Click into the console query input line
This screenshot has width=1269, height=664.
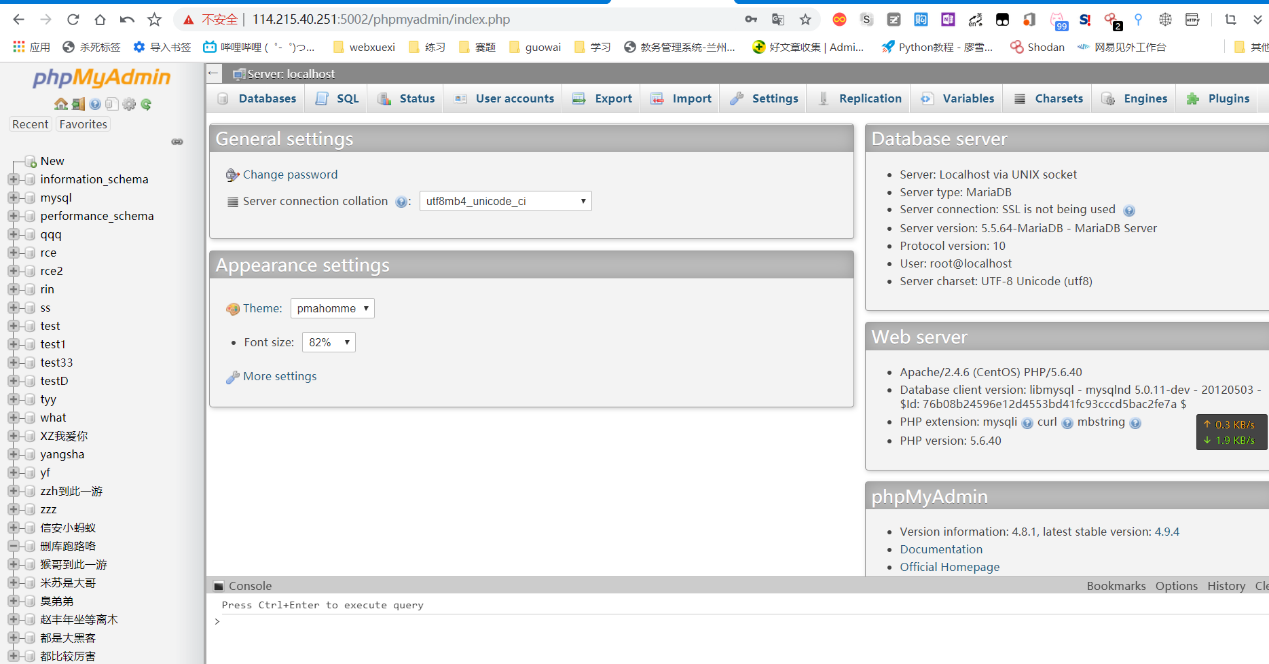coord(740,622)
